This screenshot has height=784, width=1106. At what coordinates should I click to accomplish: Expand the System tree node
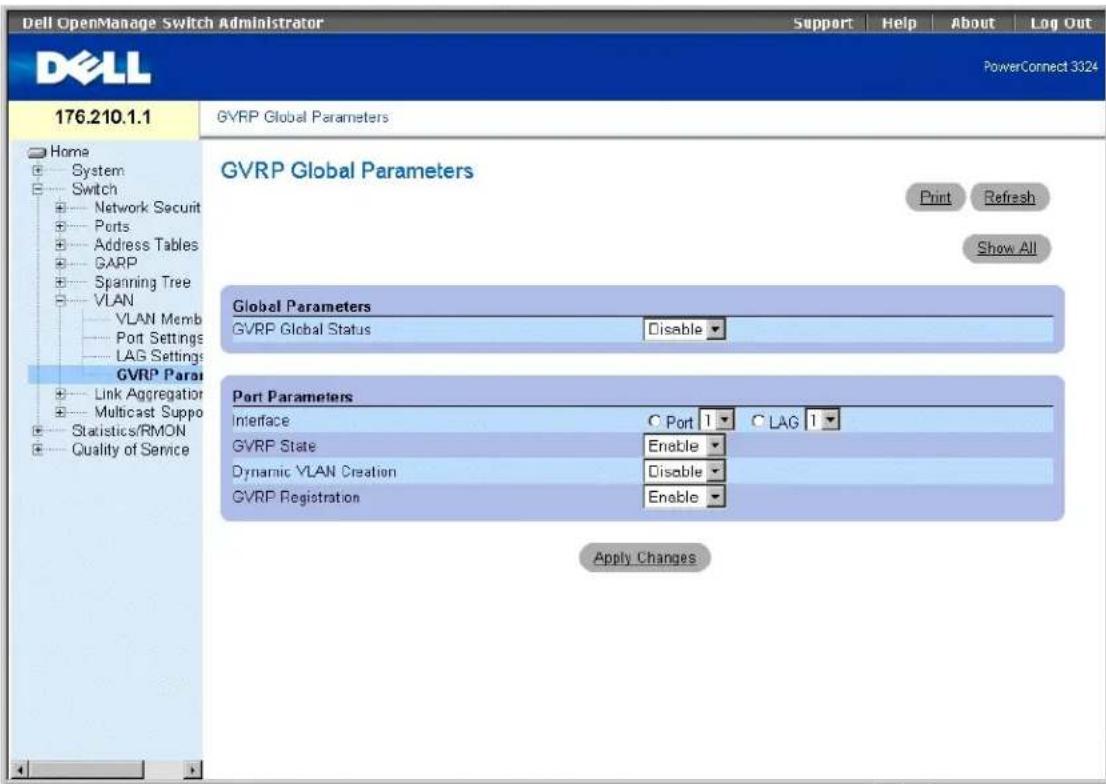pyautogui.click(x=38, y=171)
